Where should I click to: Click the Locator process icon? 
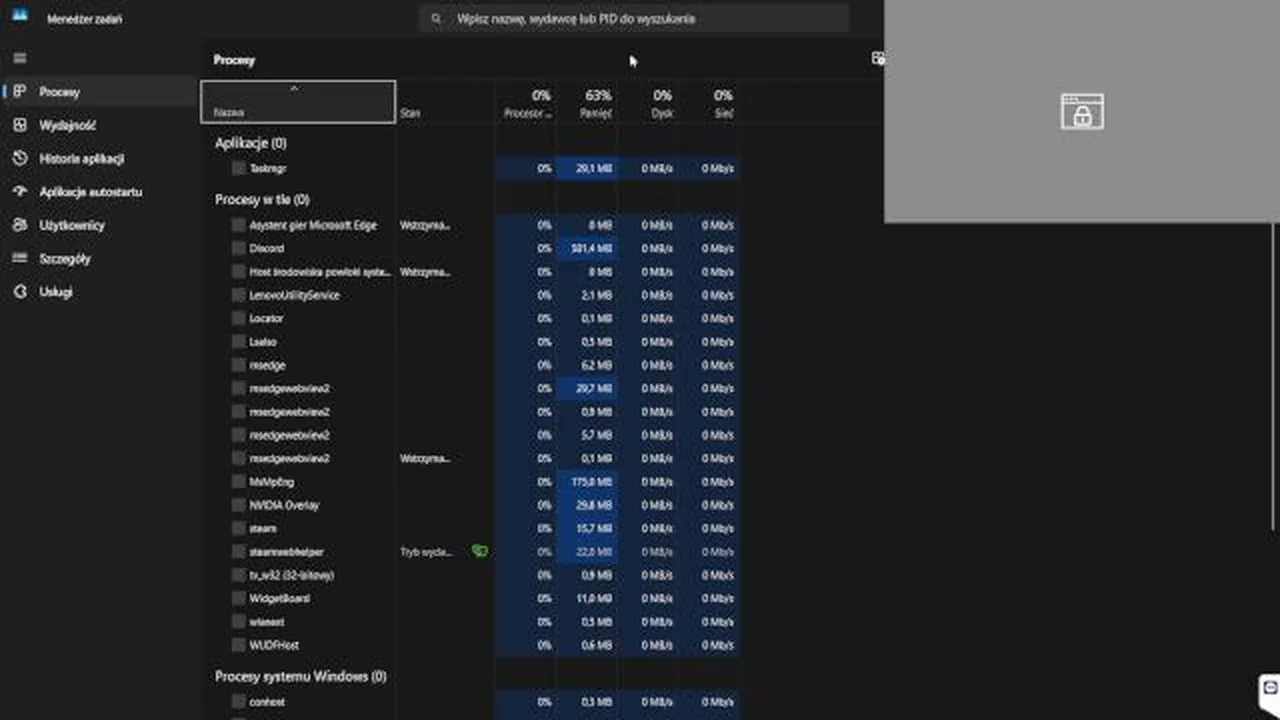238,318
